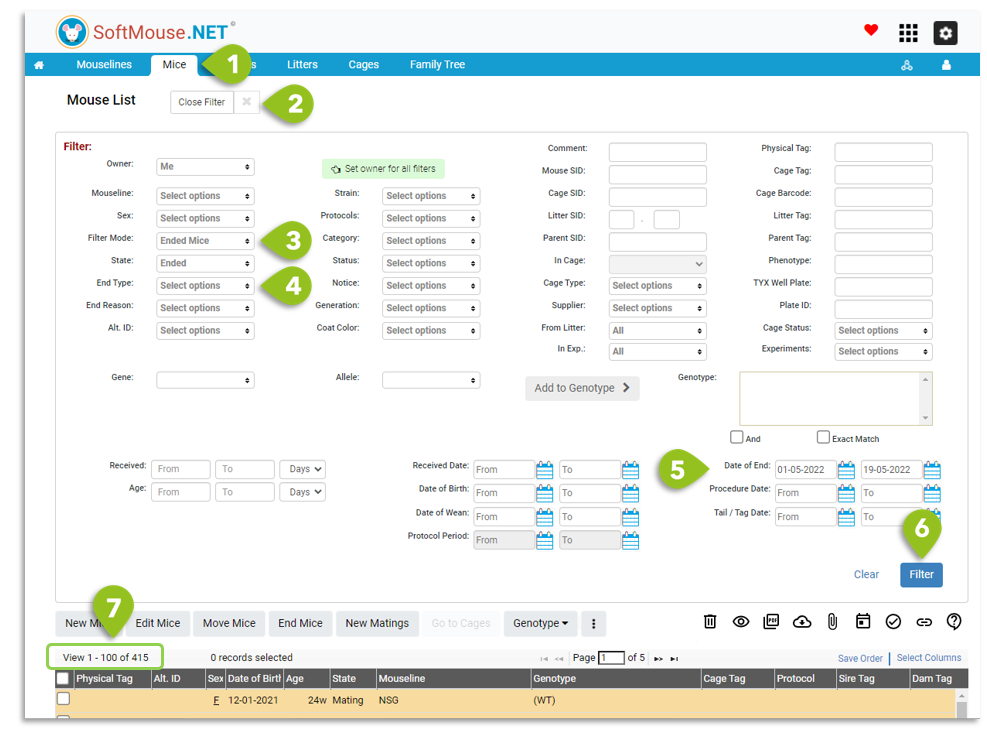Open attachments with the paperclip icon
987x733 pixels.
832,622
